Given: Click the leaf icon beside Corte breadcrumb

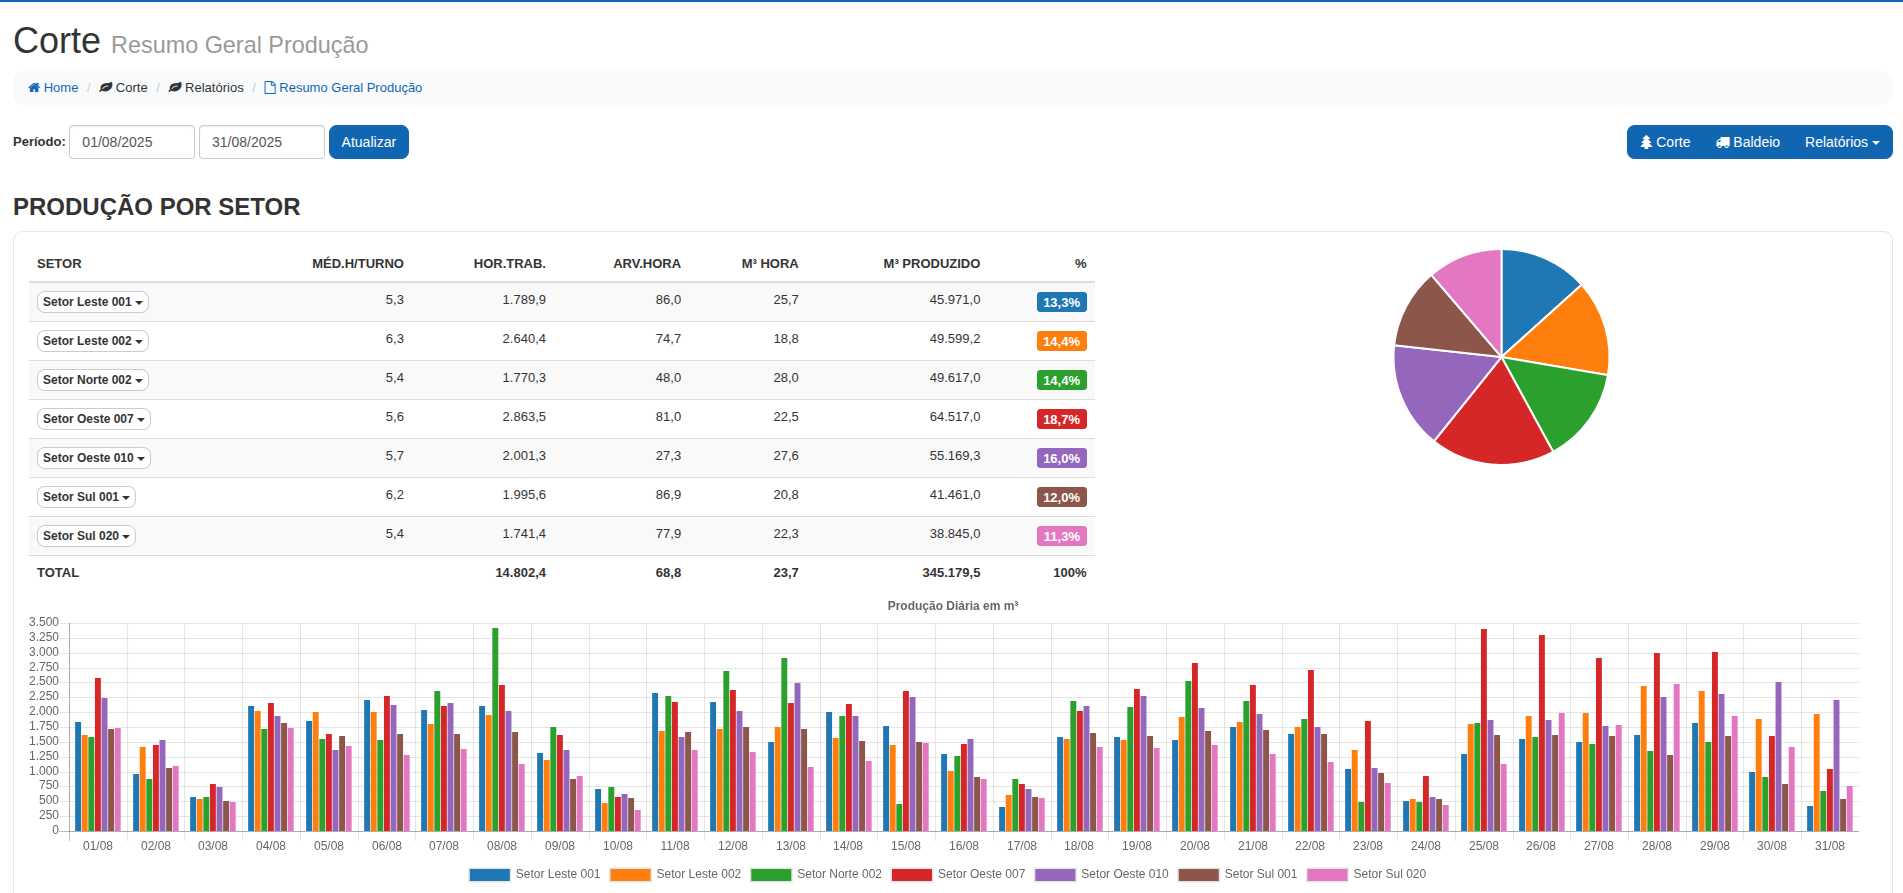Looking at the screenshot, I should [105, 88].
